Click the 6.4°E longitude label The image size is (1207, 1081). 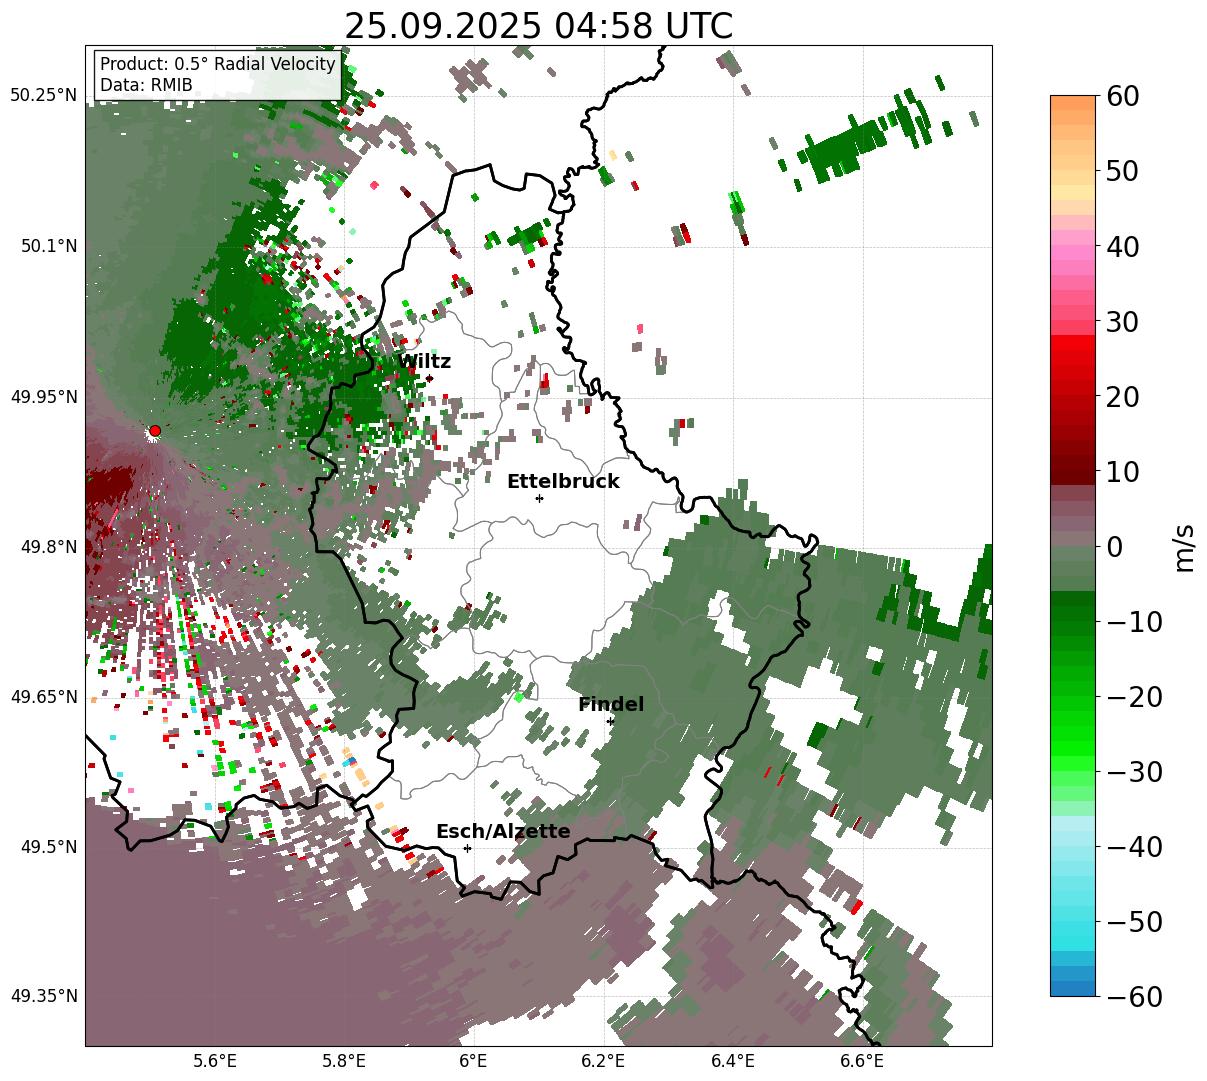click(x=733, y=1060)
